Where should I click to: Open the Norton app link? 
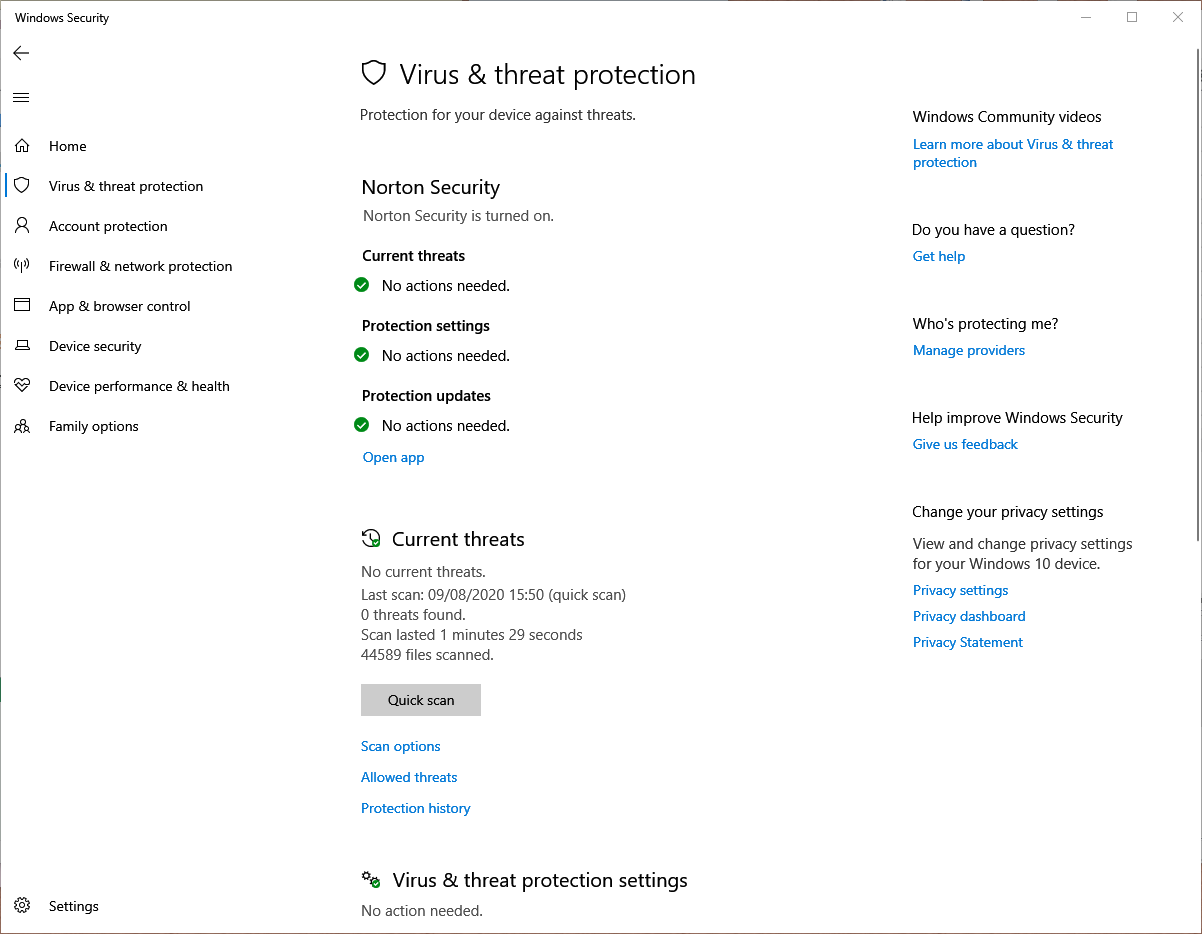click(x=393, y=457)
